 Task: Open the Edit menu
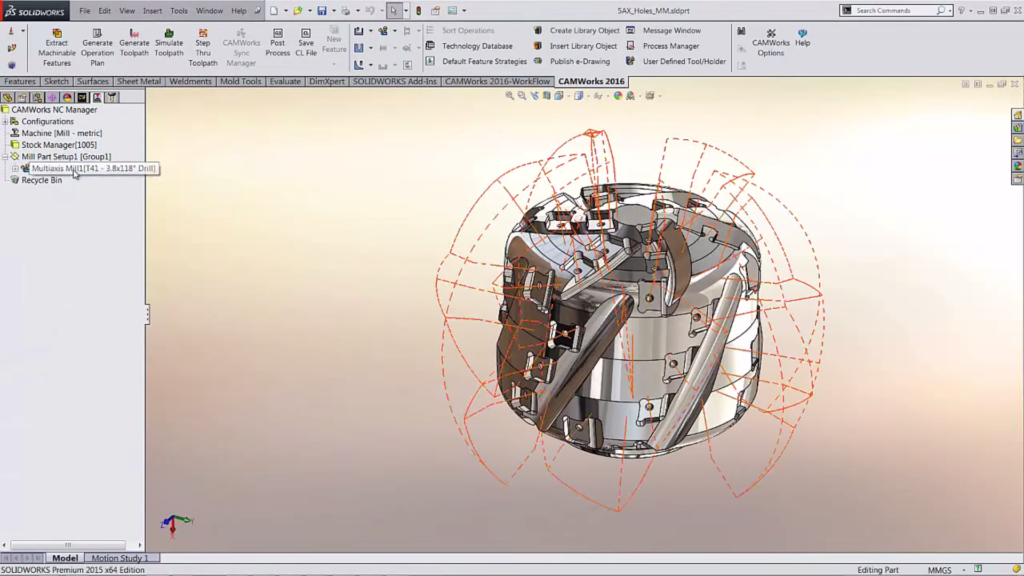[x=104, y=10]
